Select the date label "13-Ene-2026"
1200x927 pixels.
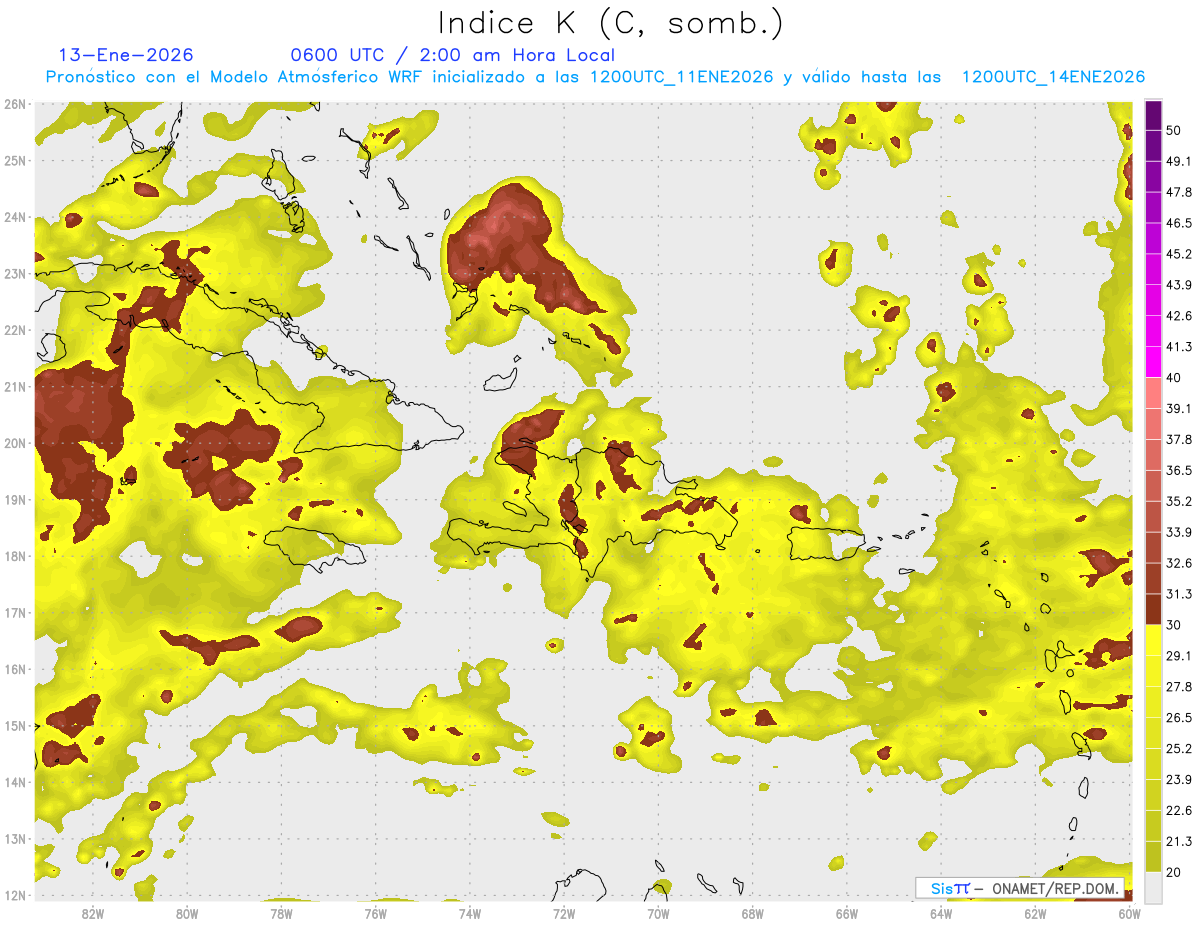[x=126, y=55]
